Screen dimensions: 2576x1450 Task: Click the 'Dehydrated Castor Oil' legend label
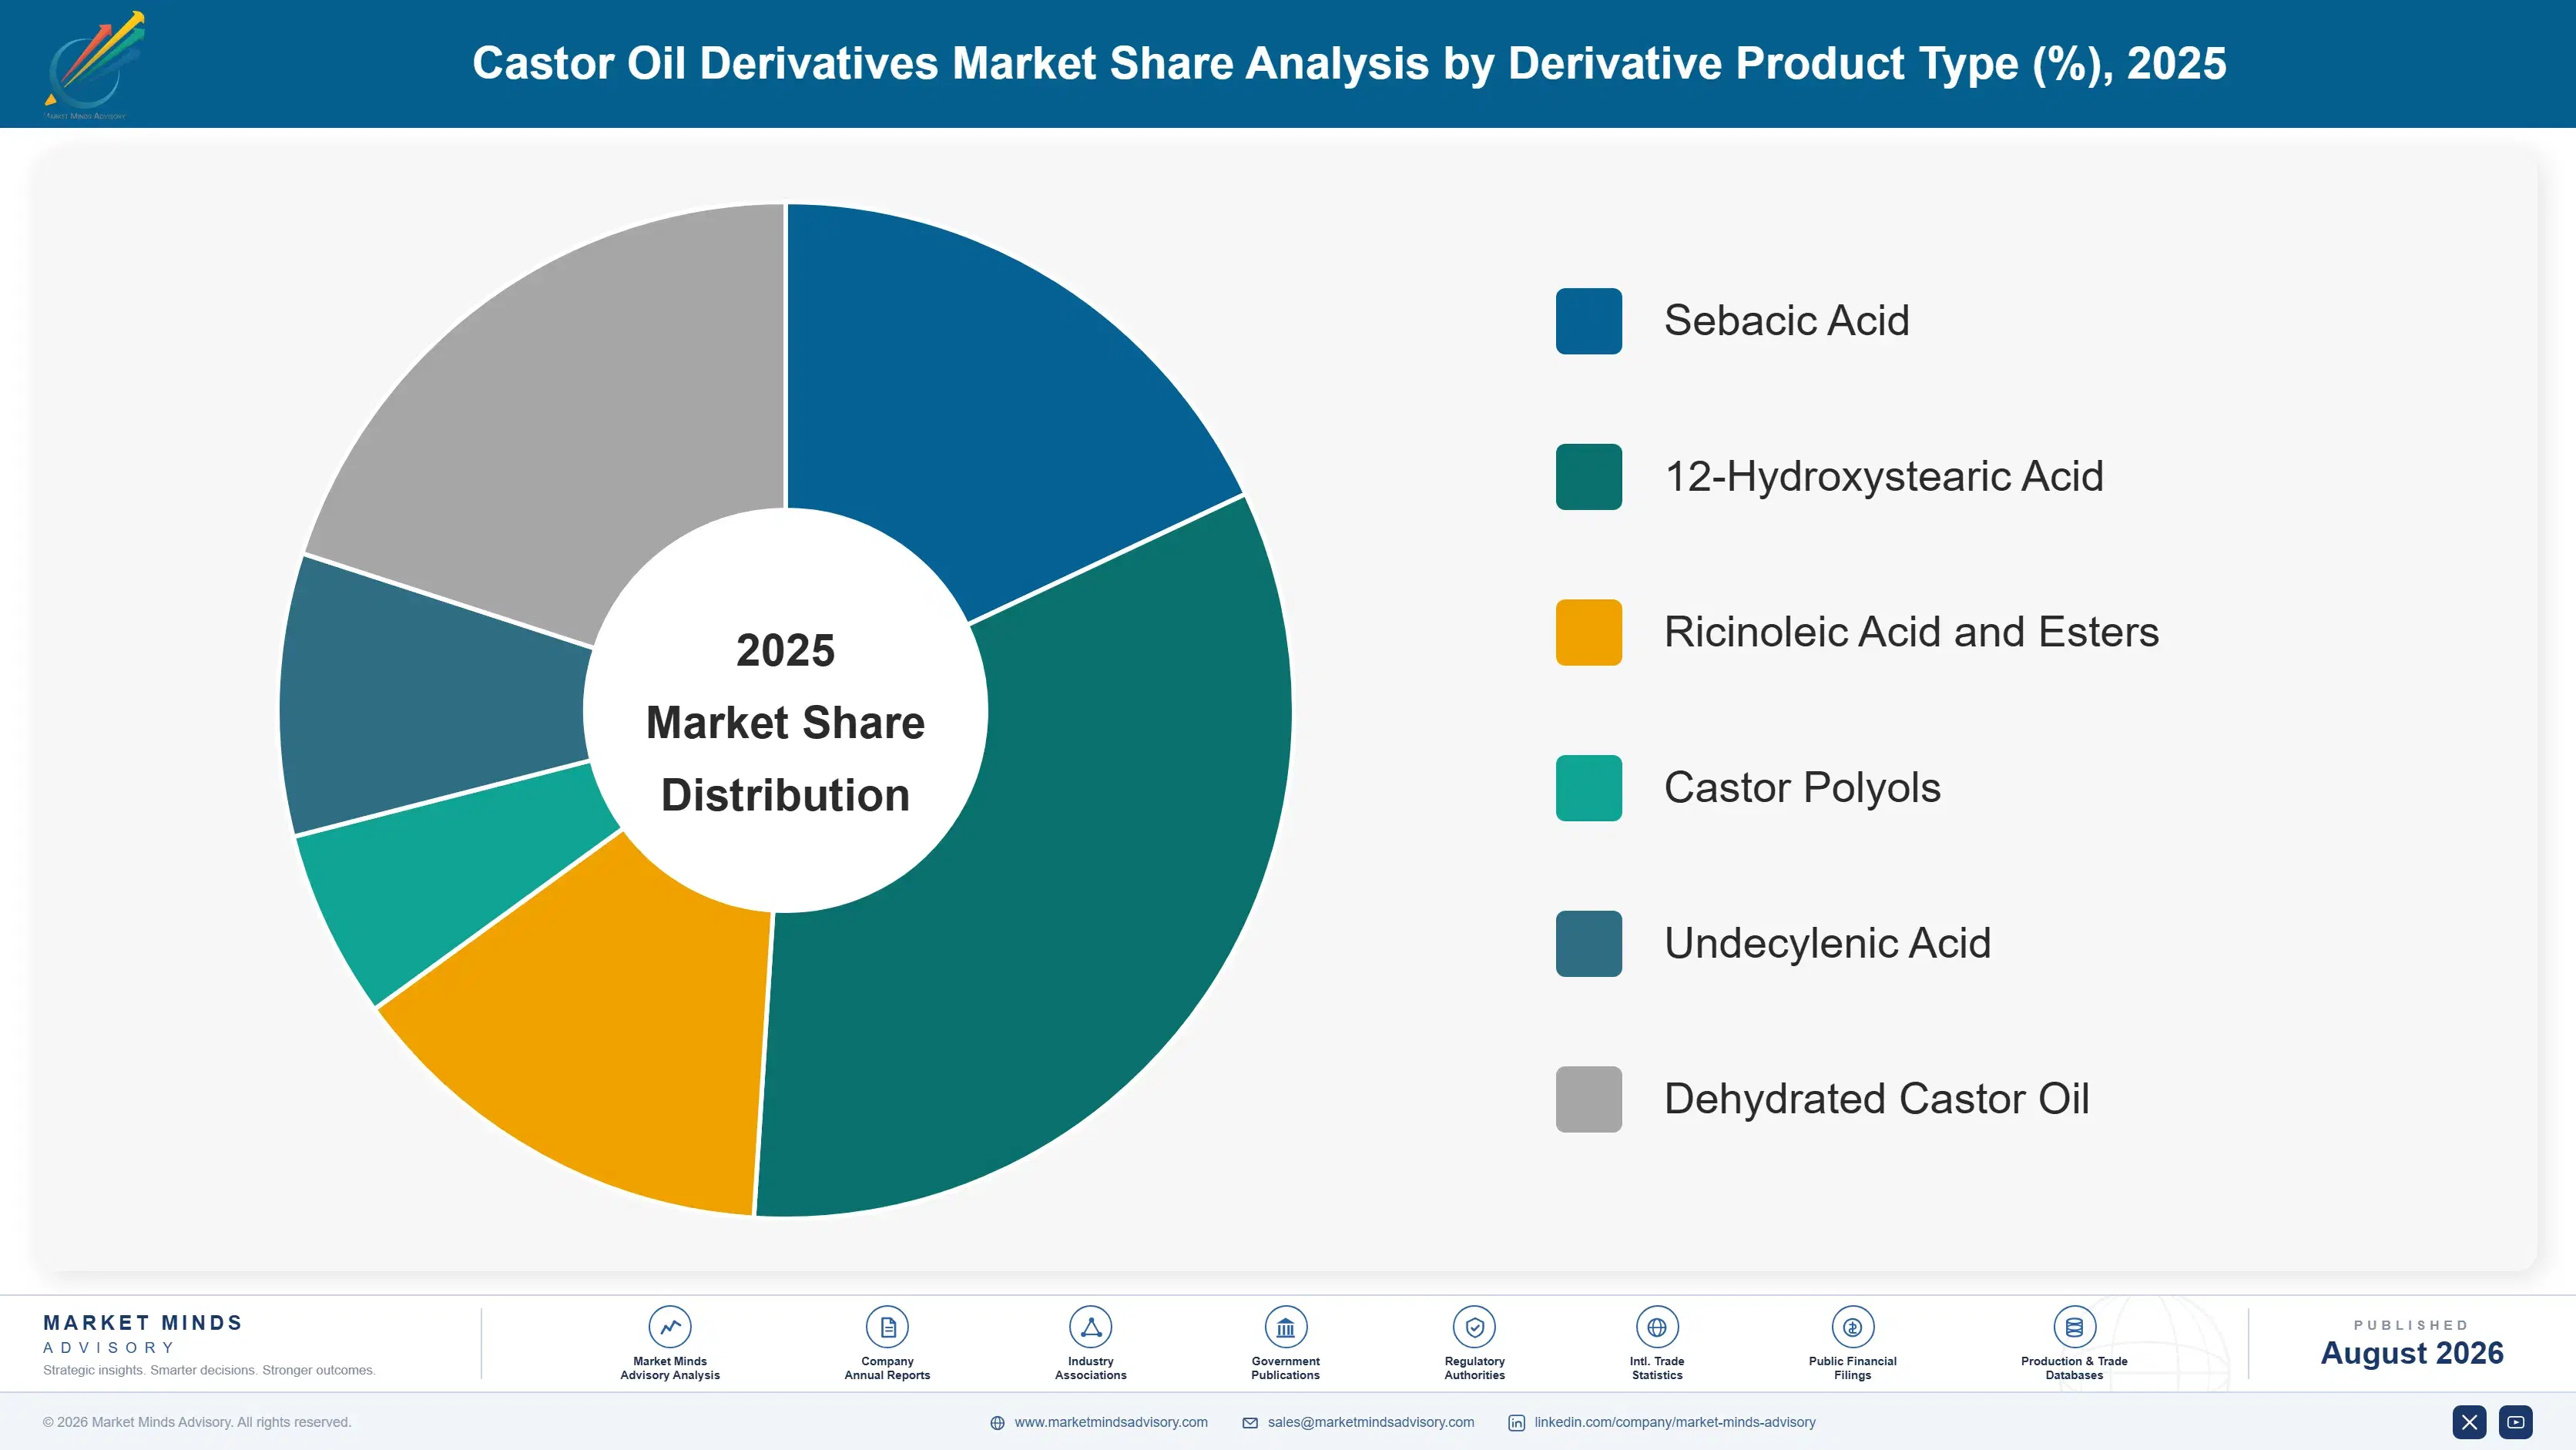(1876, 1099)
